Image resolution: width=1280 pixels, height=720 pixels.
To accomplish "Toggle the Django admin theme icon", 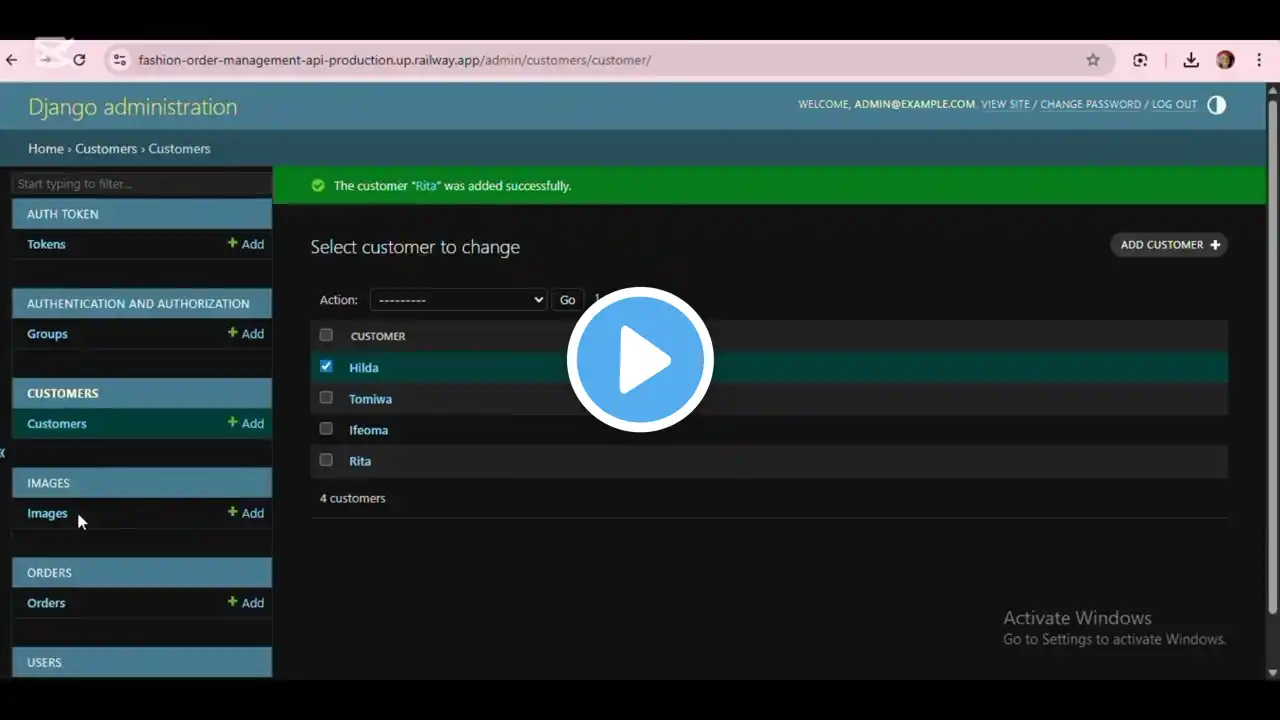I will coord(1216,105).
